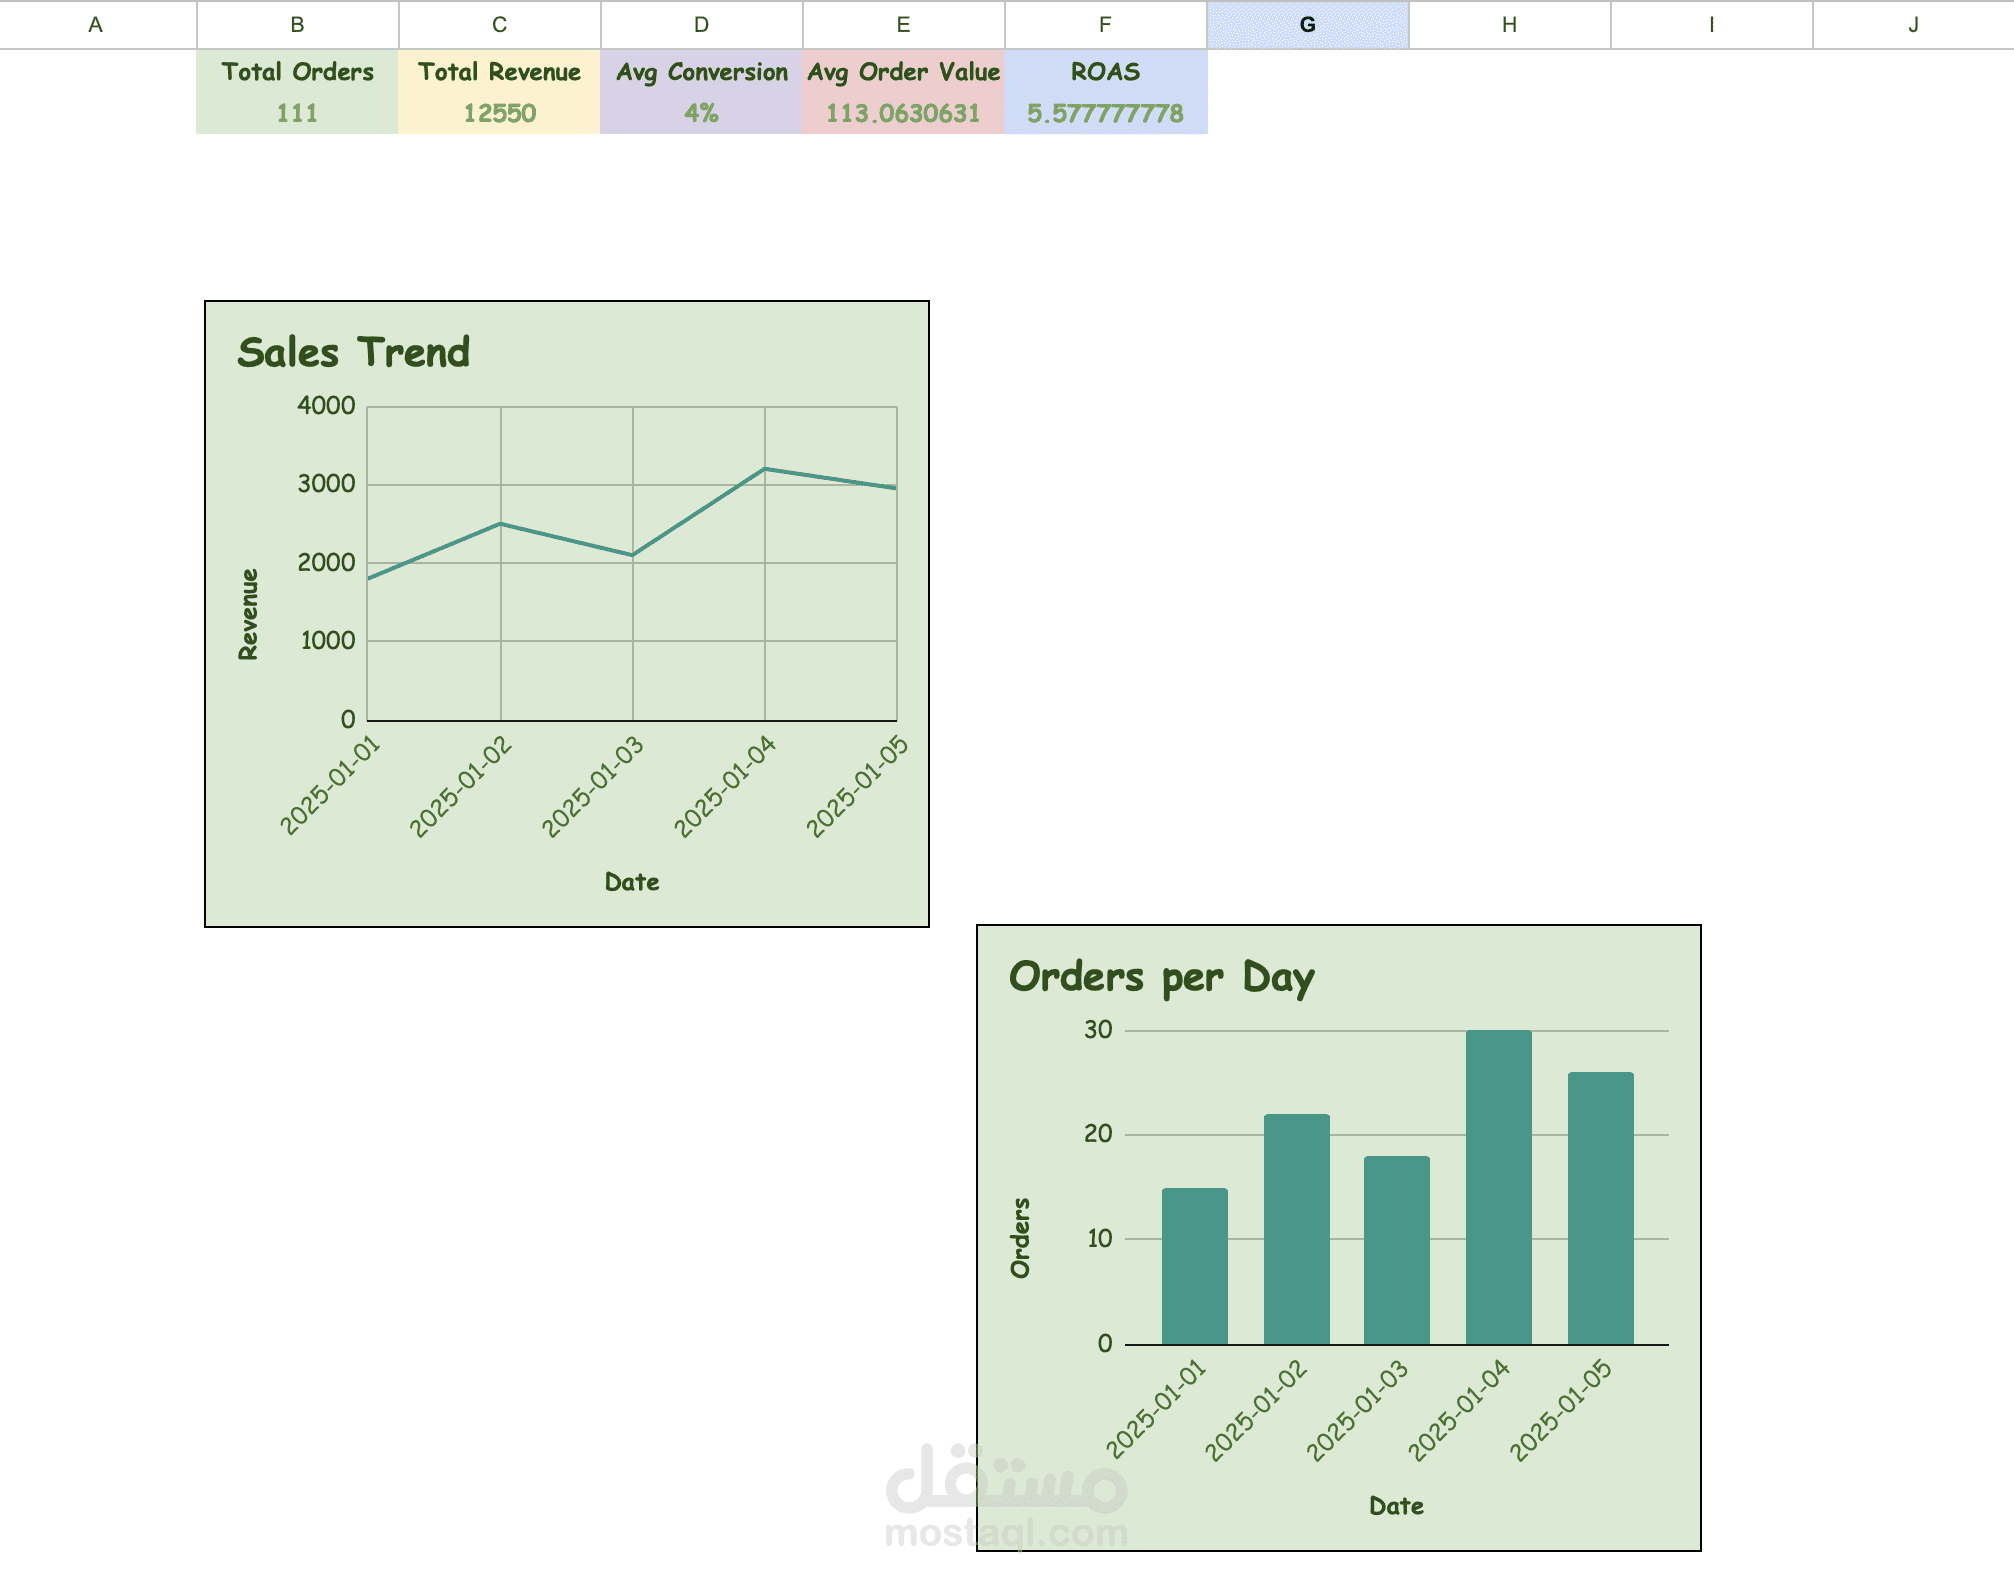Click the bar for 2025-01-05 orders

[1601, 1208]
